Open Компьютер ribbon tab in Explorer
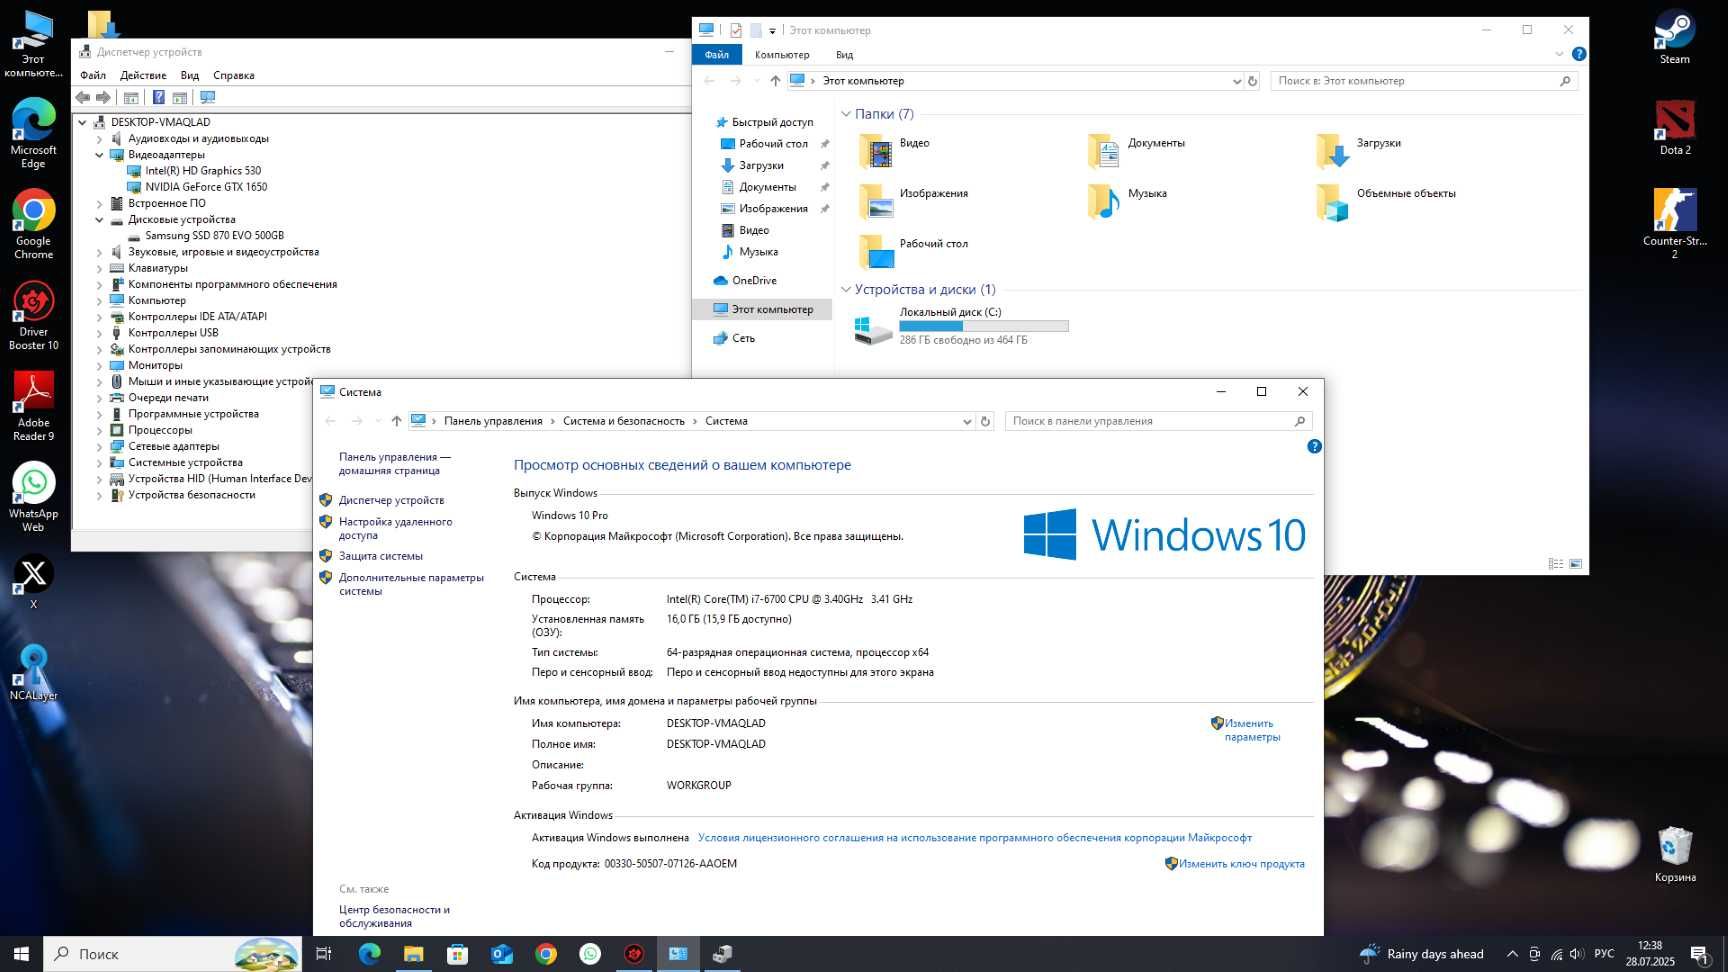Screen dimensions: 1728x972 tap(782, 55)
